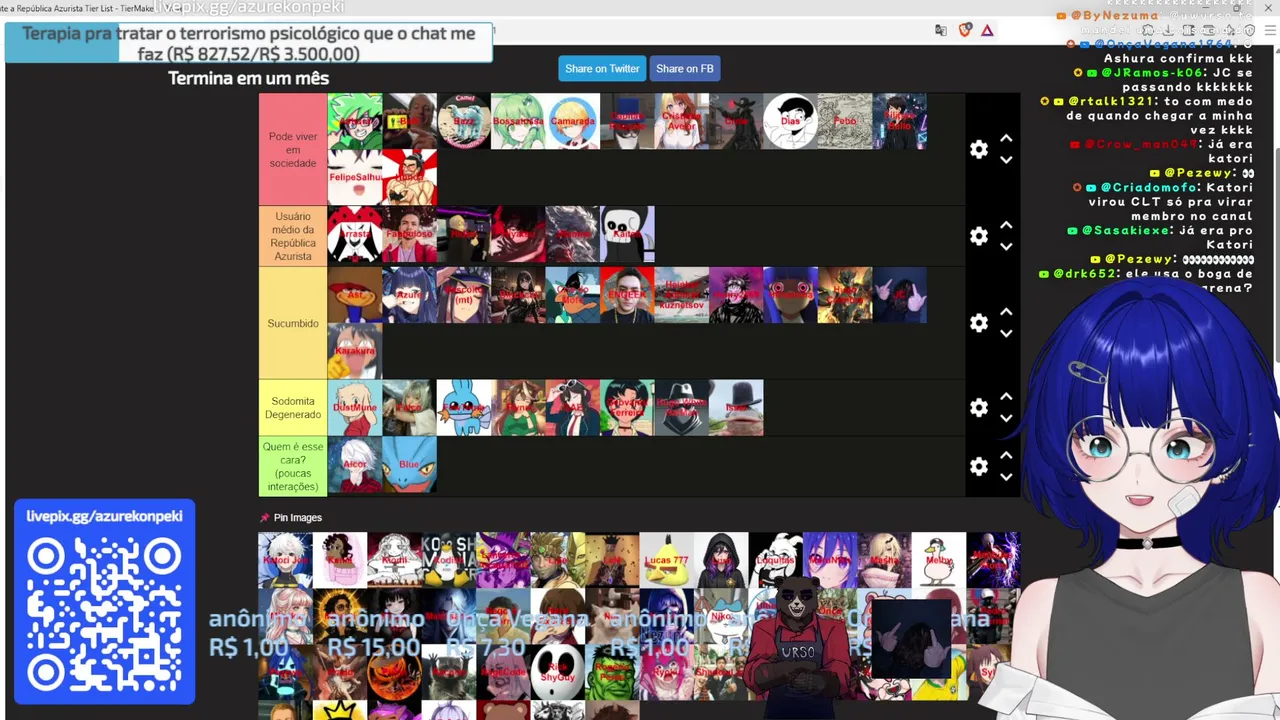Click the 'Sodomita Degenerado' tier label
The width and height of the screenshot is (1280, 720).
tap(293, 408)
